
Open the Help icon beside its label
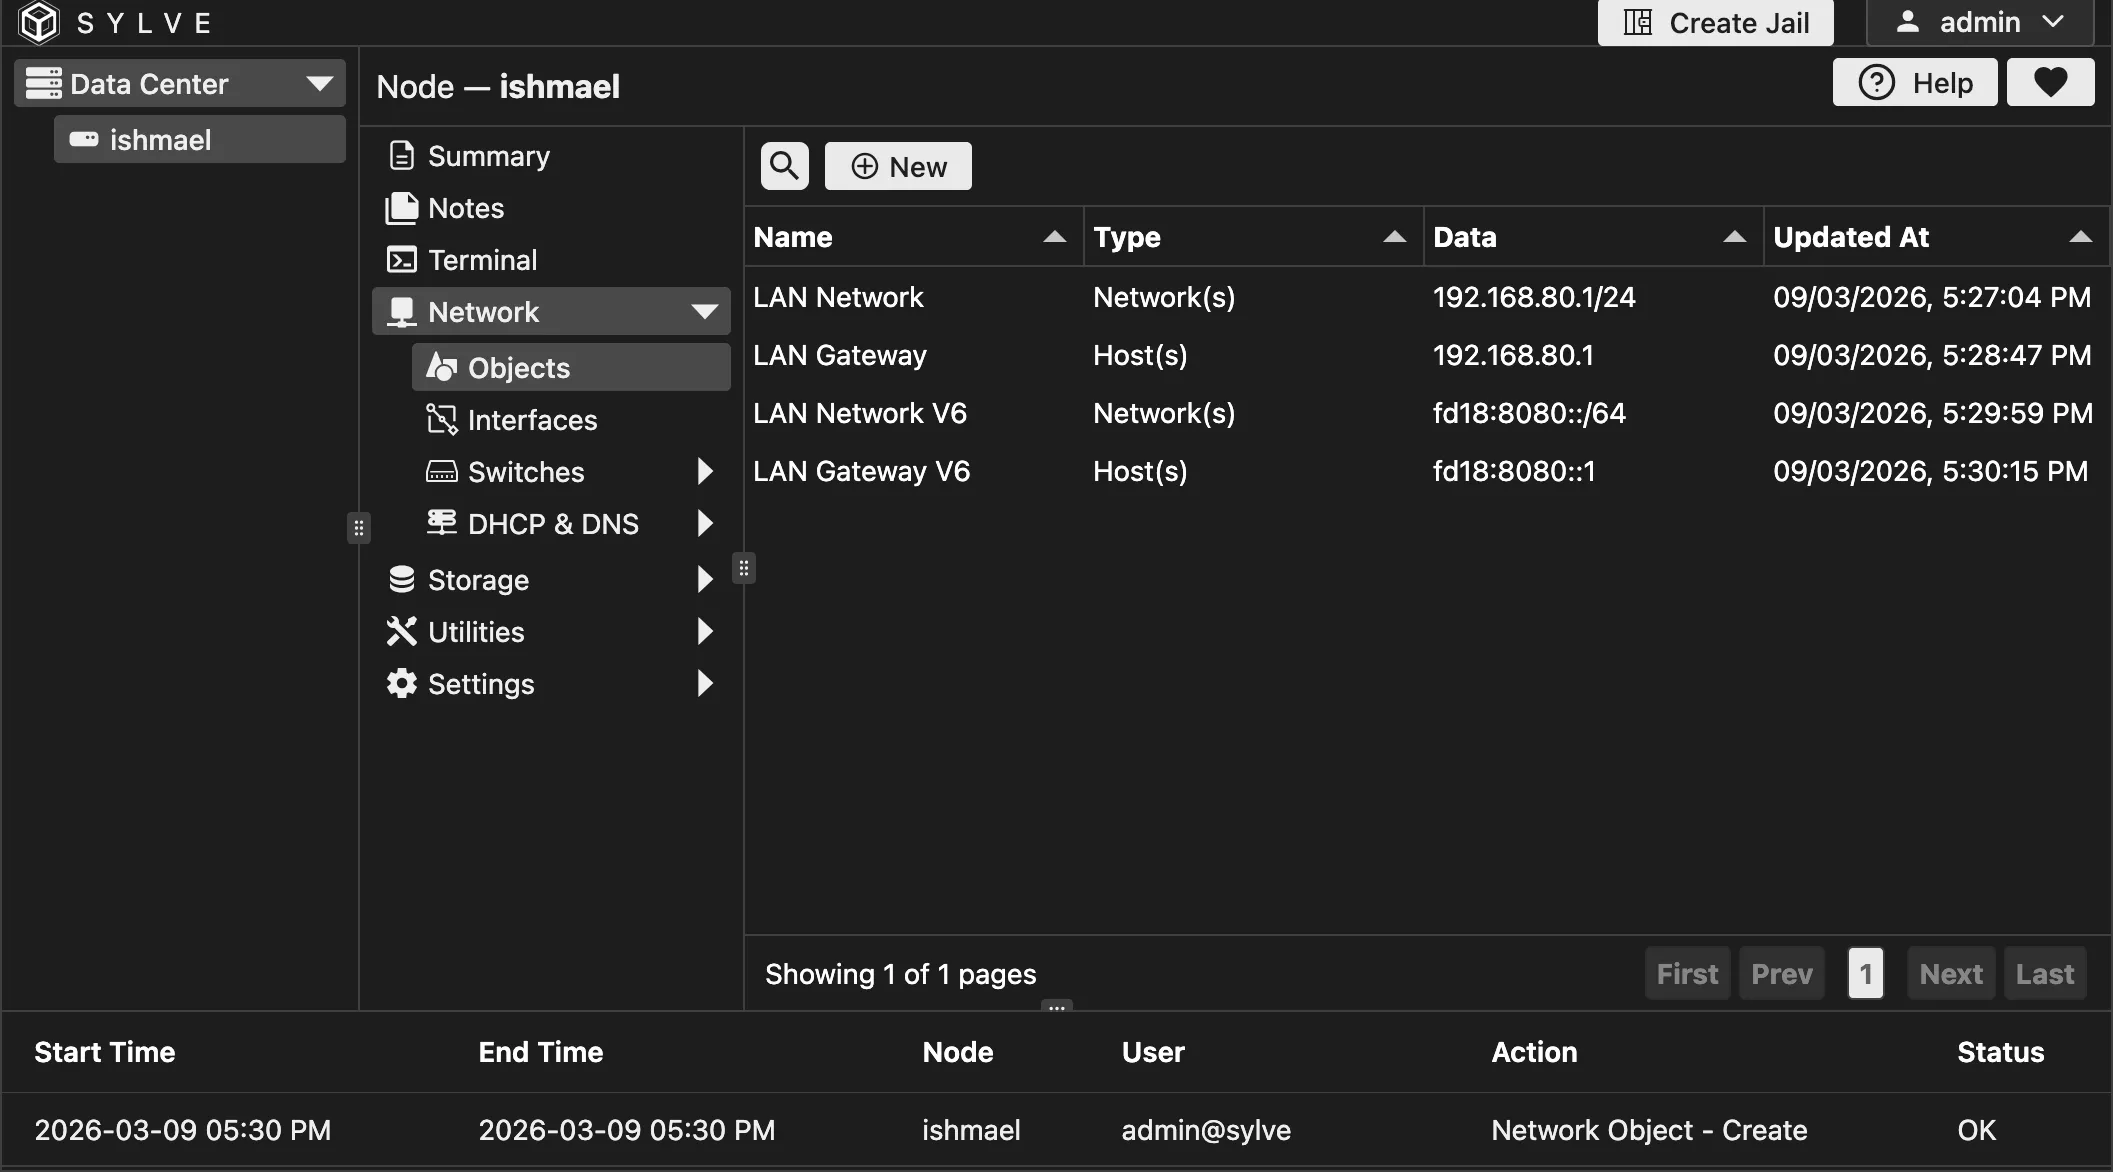click(1876, 82)
